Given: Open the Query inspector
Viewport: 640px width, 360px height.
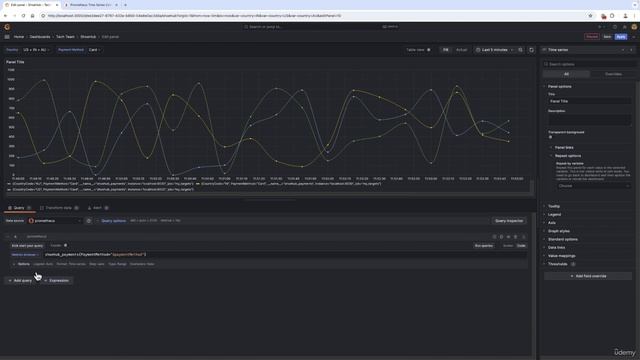Looking at the screenshot, I should point(509,221).
